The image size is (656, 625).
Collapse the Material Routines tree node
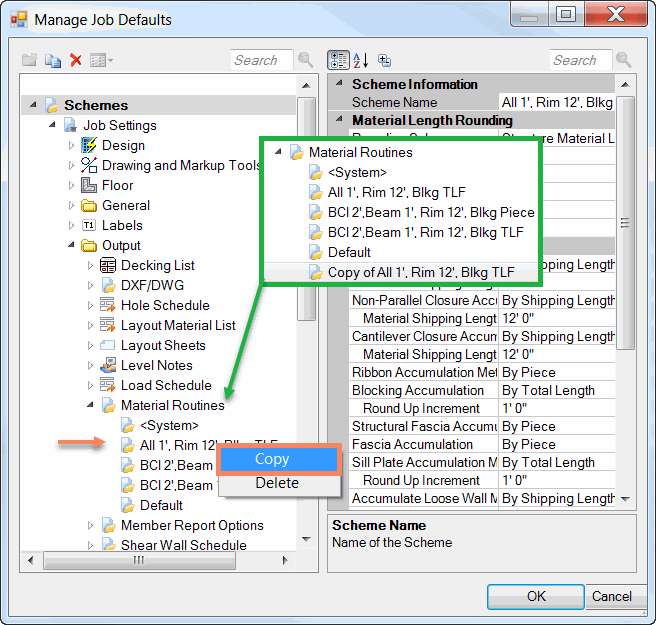[x=90, y=405]
